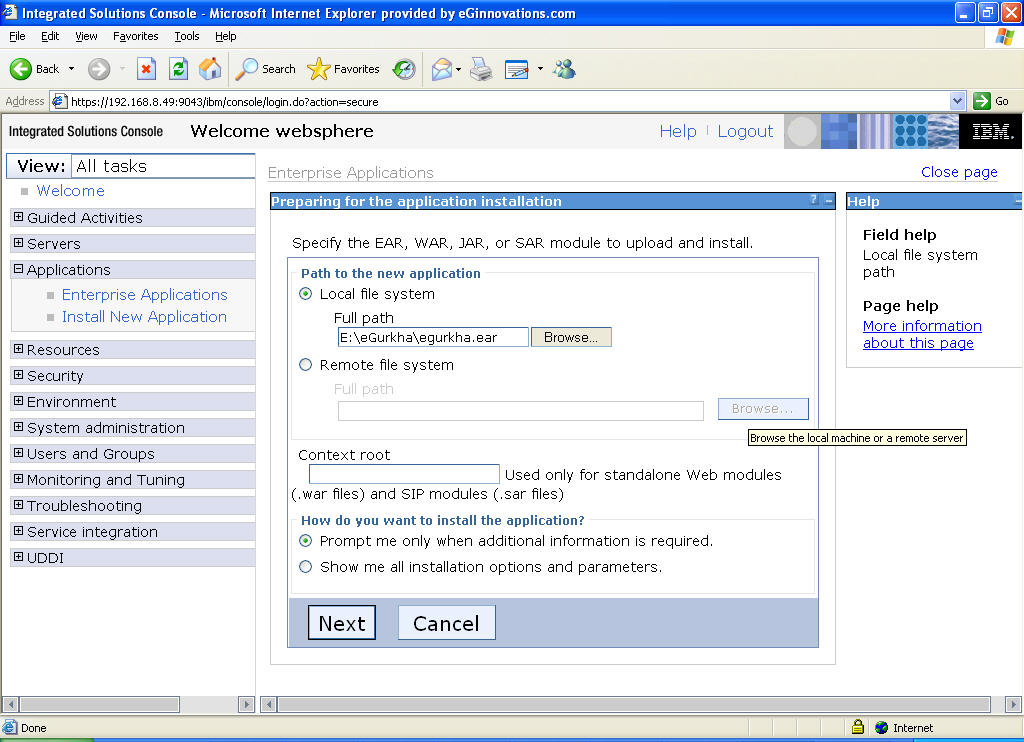
Task: Expand the System administration section
Action: 18,427
